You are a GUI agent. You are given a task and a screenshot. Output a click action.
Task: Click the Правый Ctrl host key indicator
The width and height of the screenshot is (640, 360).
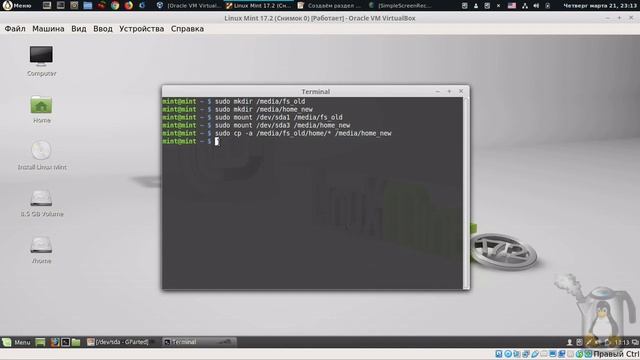click(x=616, y=354)
